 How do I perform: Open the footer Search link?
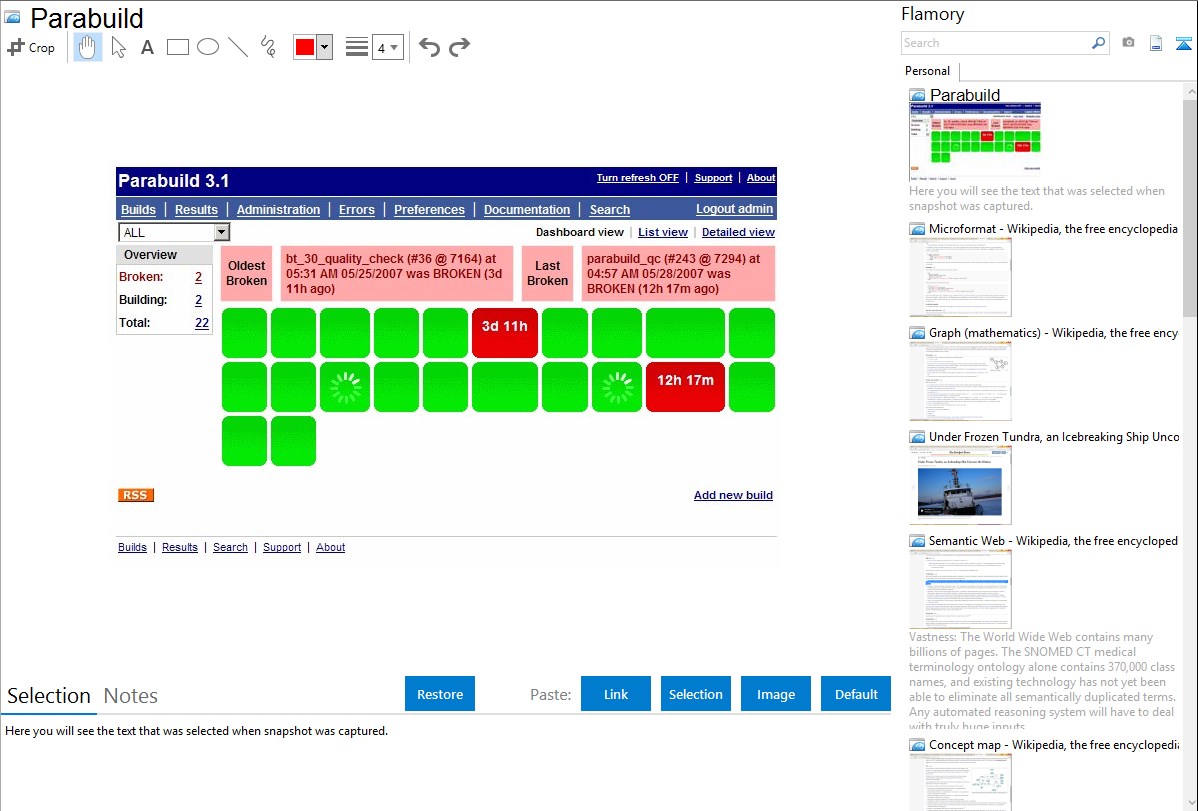point(230,547)
